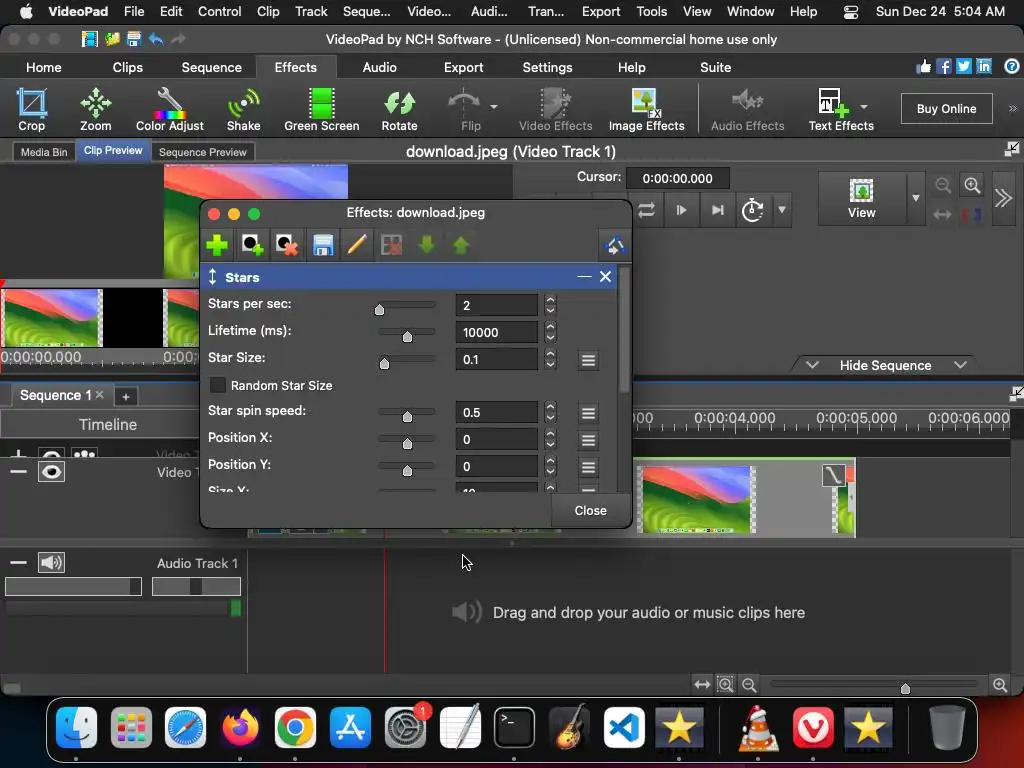
Task: Open the Home ribbon tab
Action: click(x=44, y=67)
